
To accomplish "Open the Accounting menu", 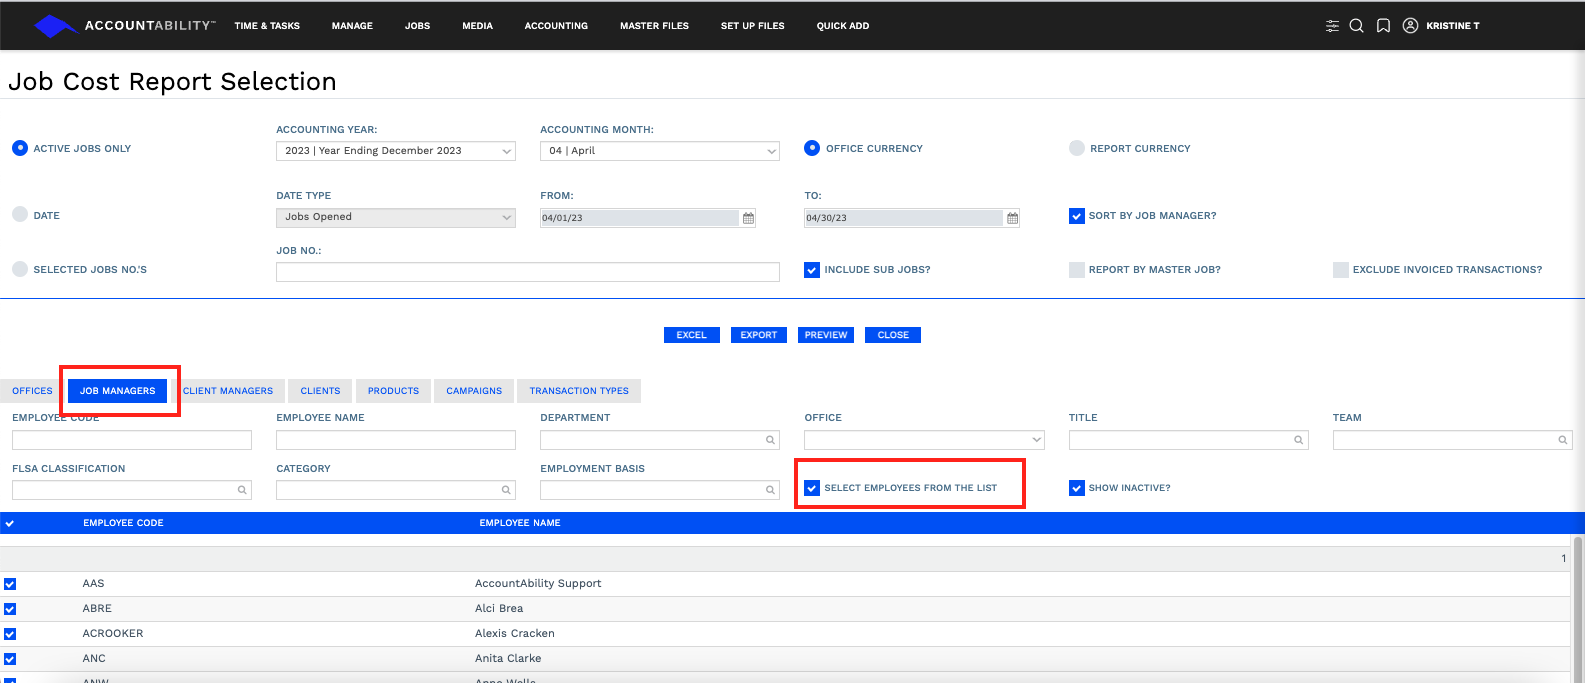I will [x=556, y=26].
